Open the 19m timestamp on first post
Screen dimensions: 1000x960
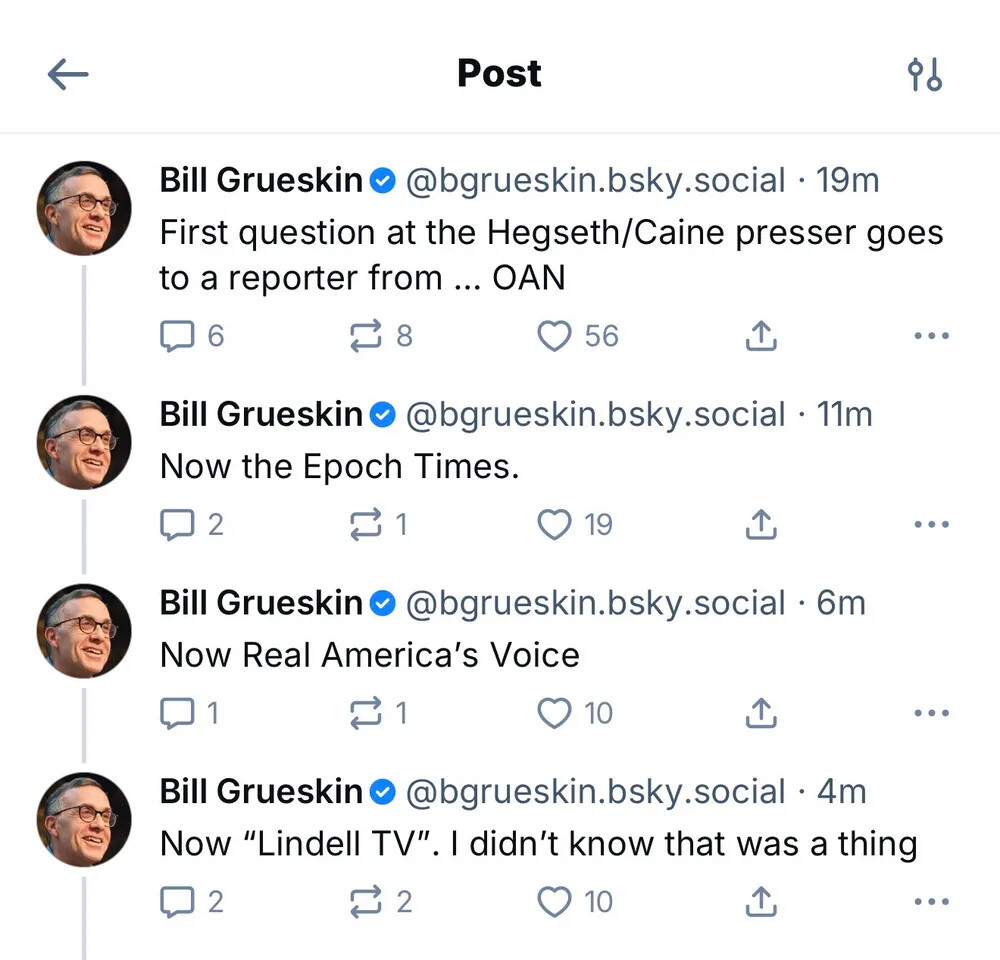coord(847,180)
